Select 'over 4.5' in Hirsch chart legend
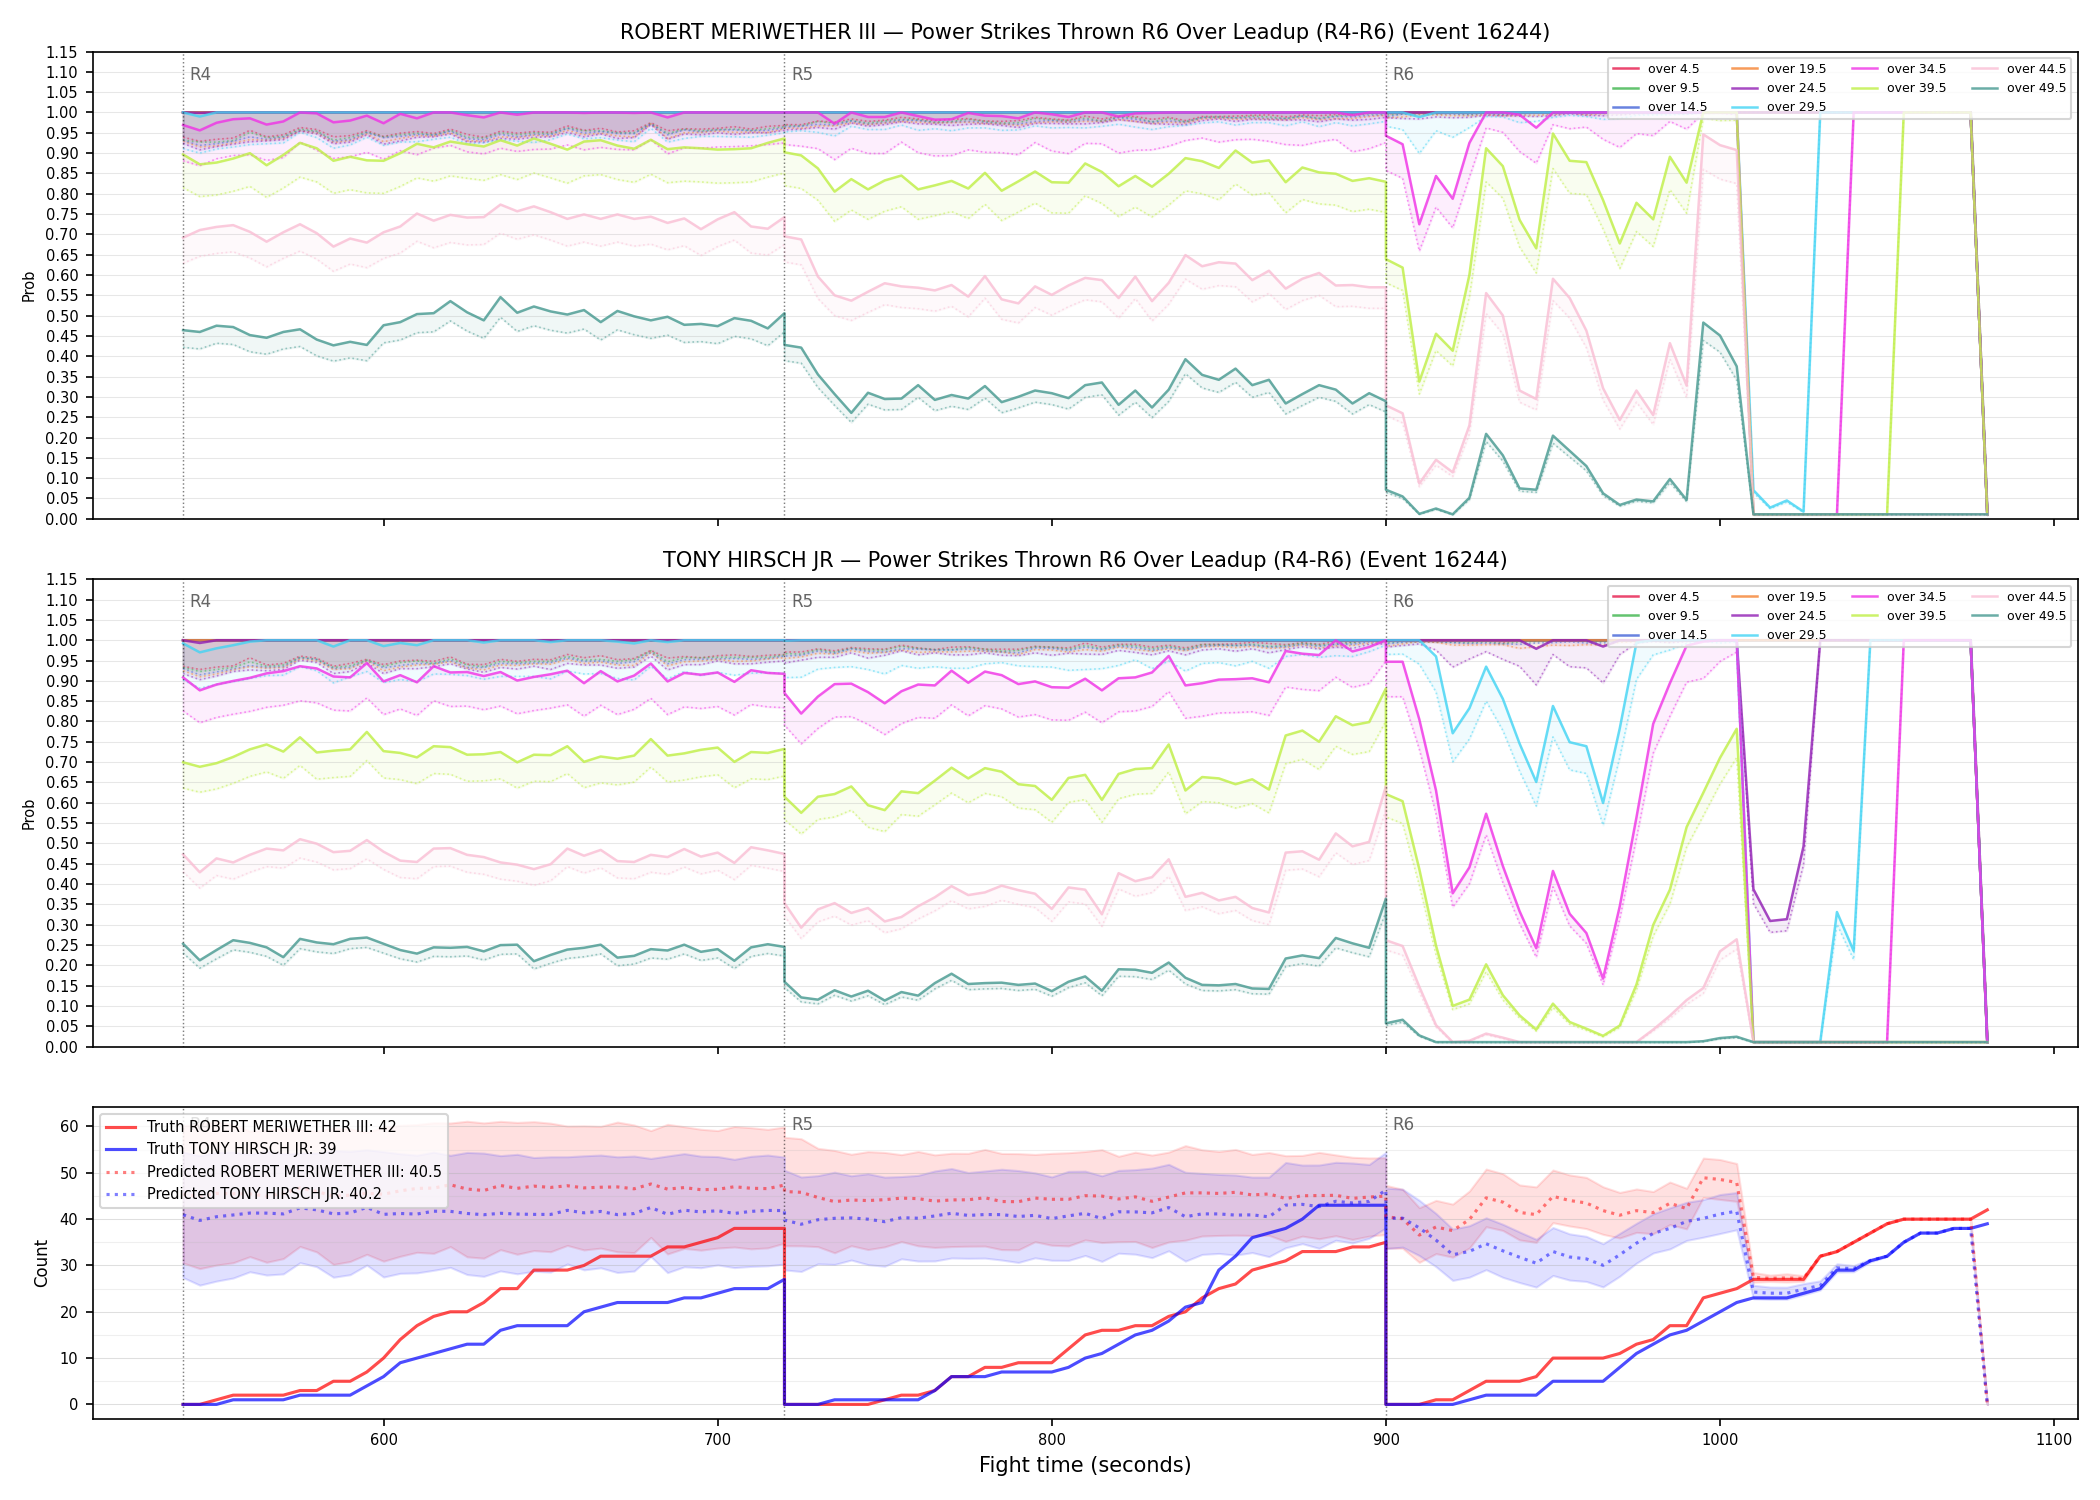Image resolution: width=2100 pixels, height=1500 pixels. point(1655,597)
